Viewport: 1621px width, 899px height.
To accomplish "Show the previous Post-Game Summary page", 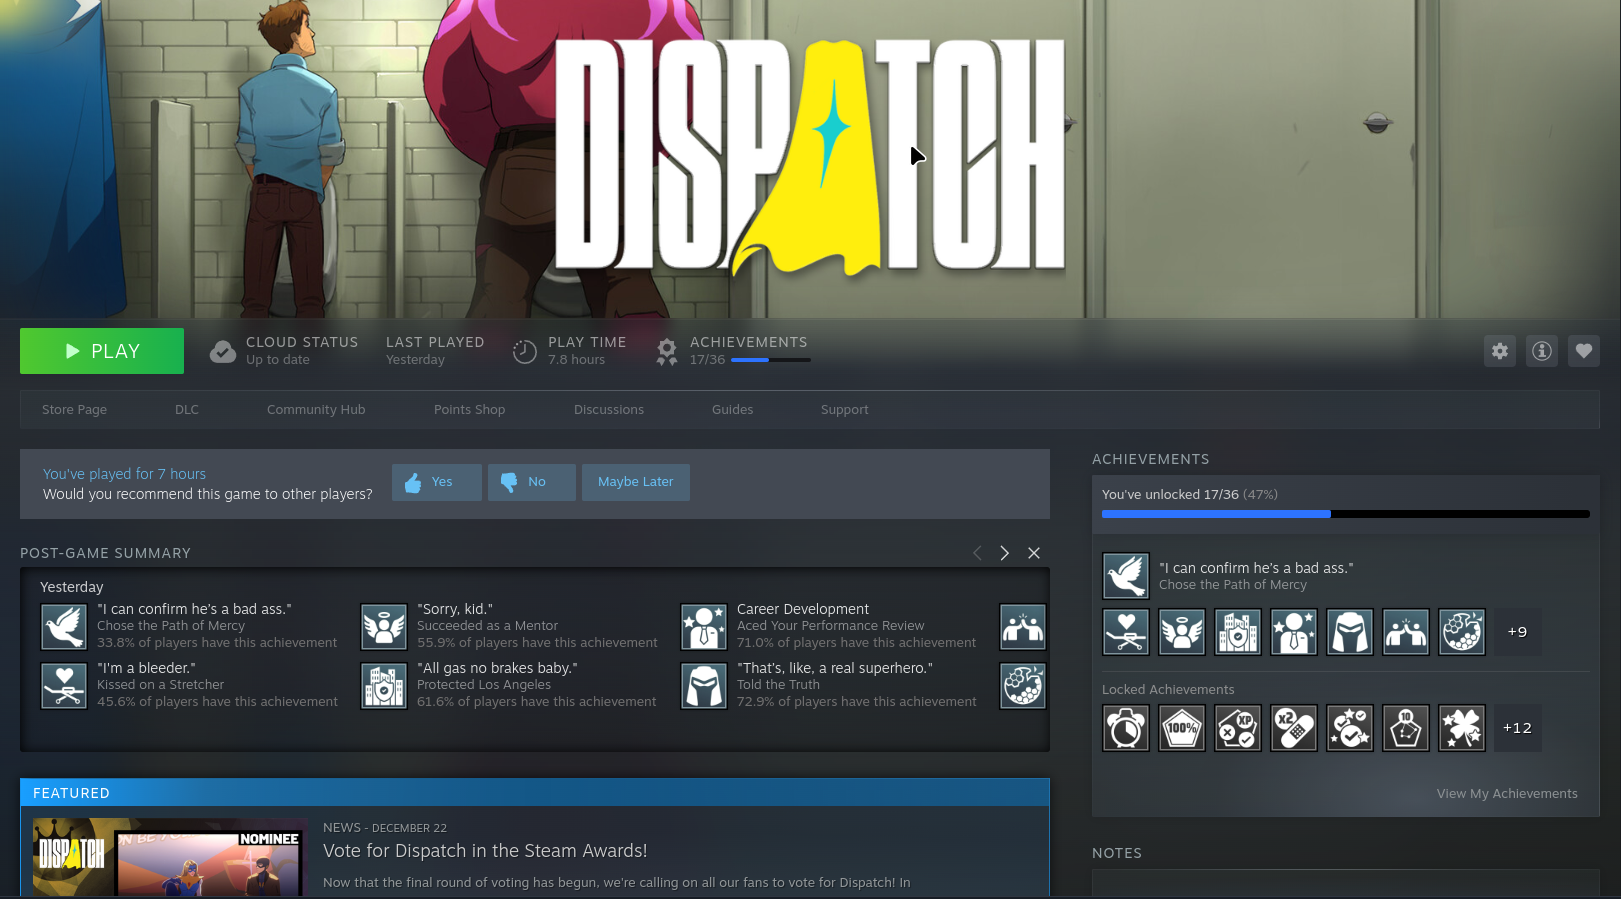I will [x=977, y=553].
